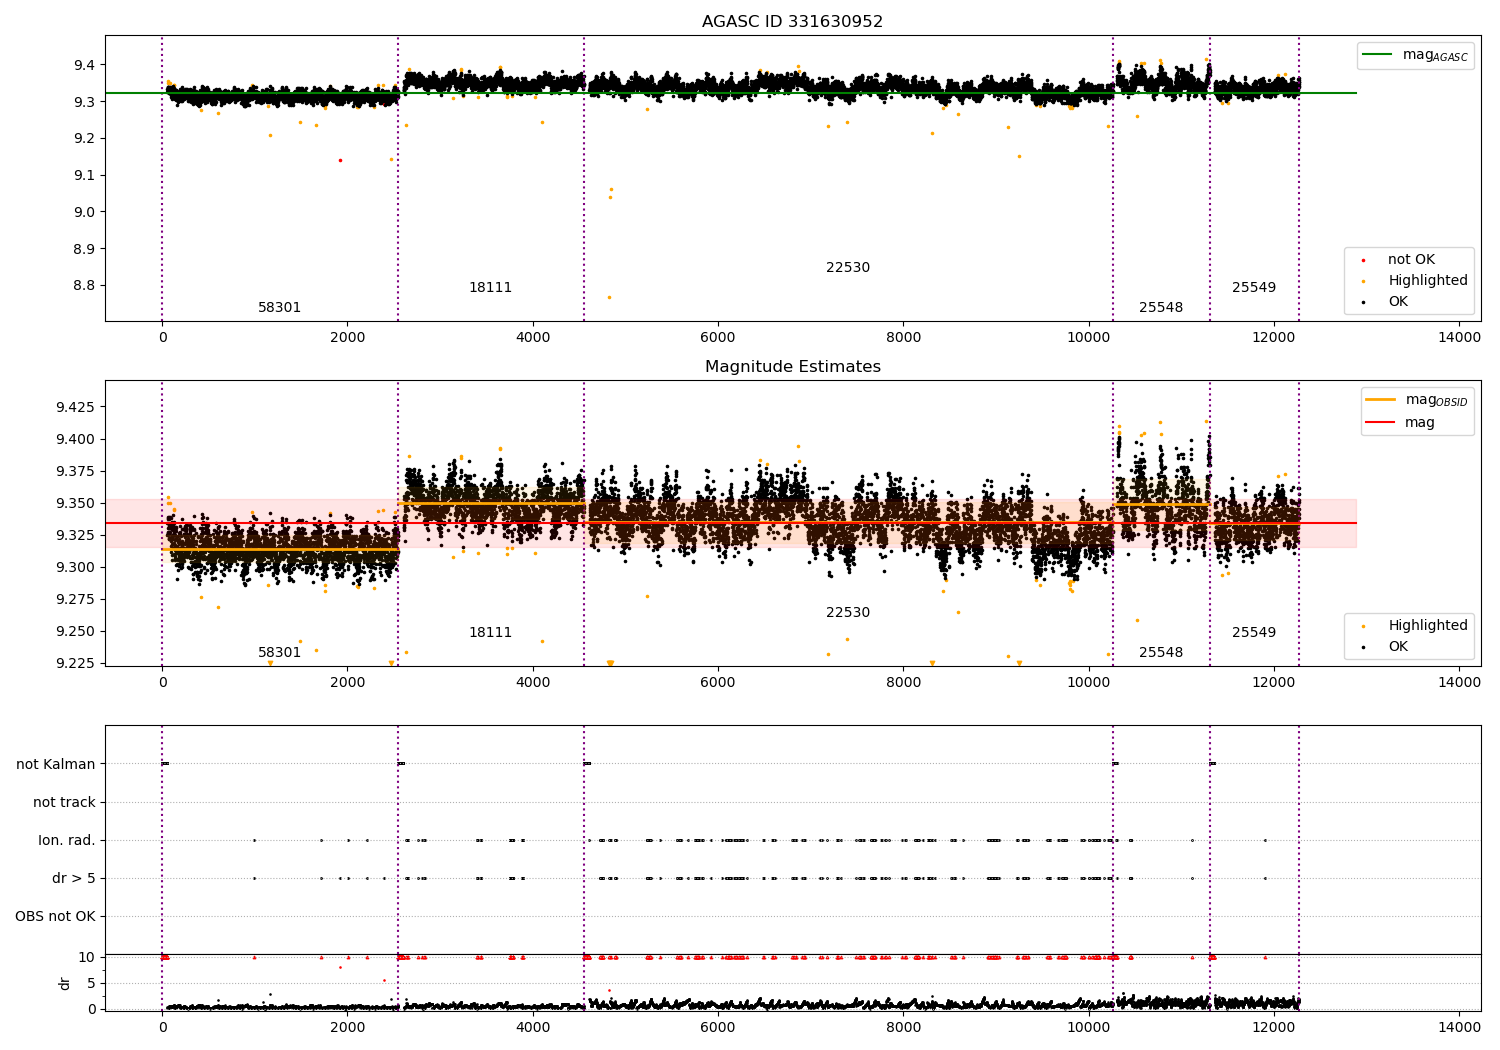
Task: Click the 'not Kalman' row label
Action: coord(56,764)
